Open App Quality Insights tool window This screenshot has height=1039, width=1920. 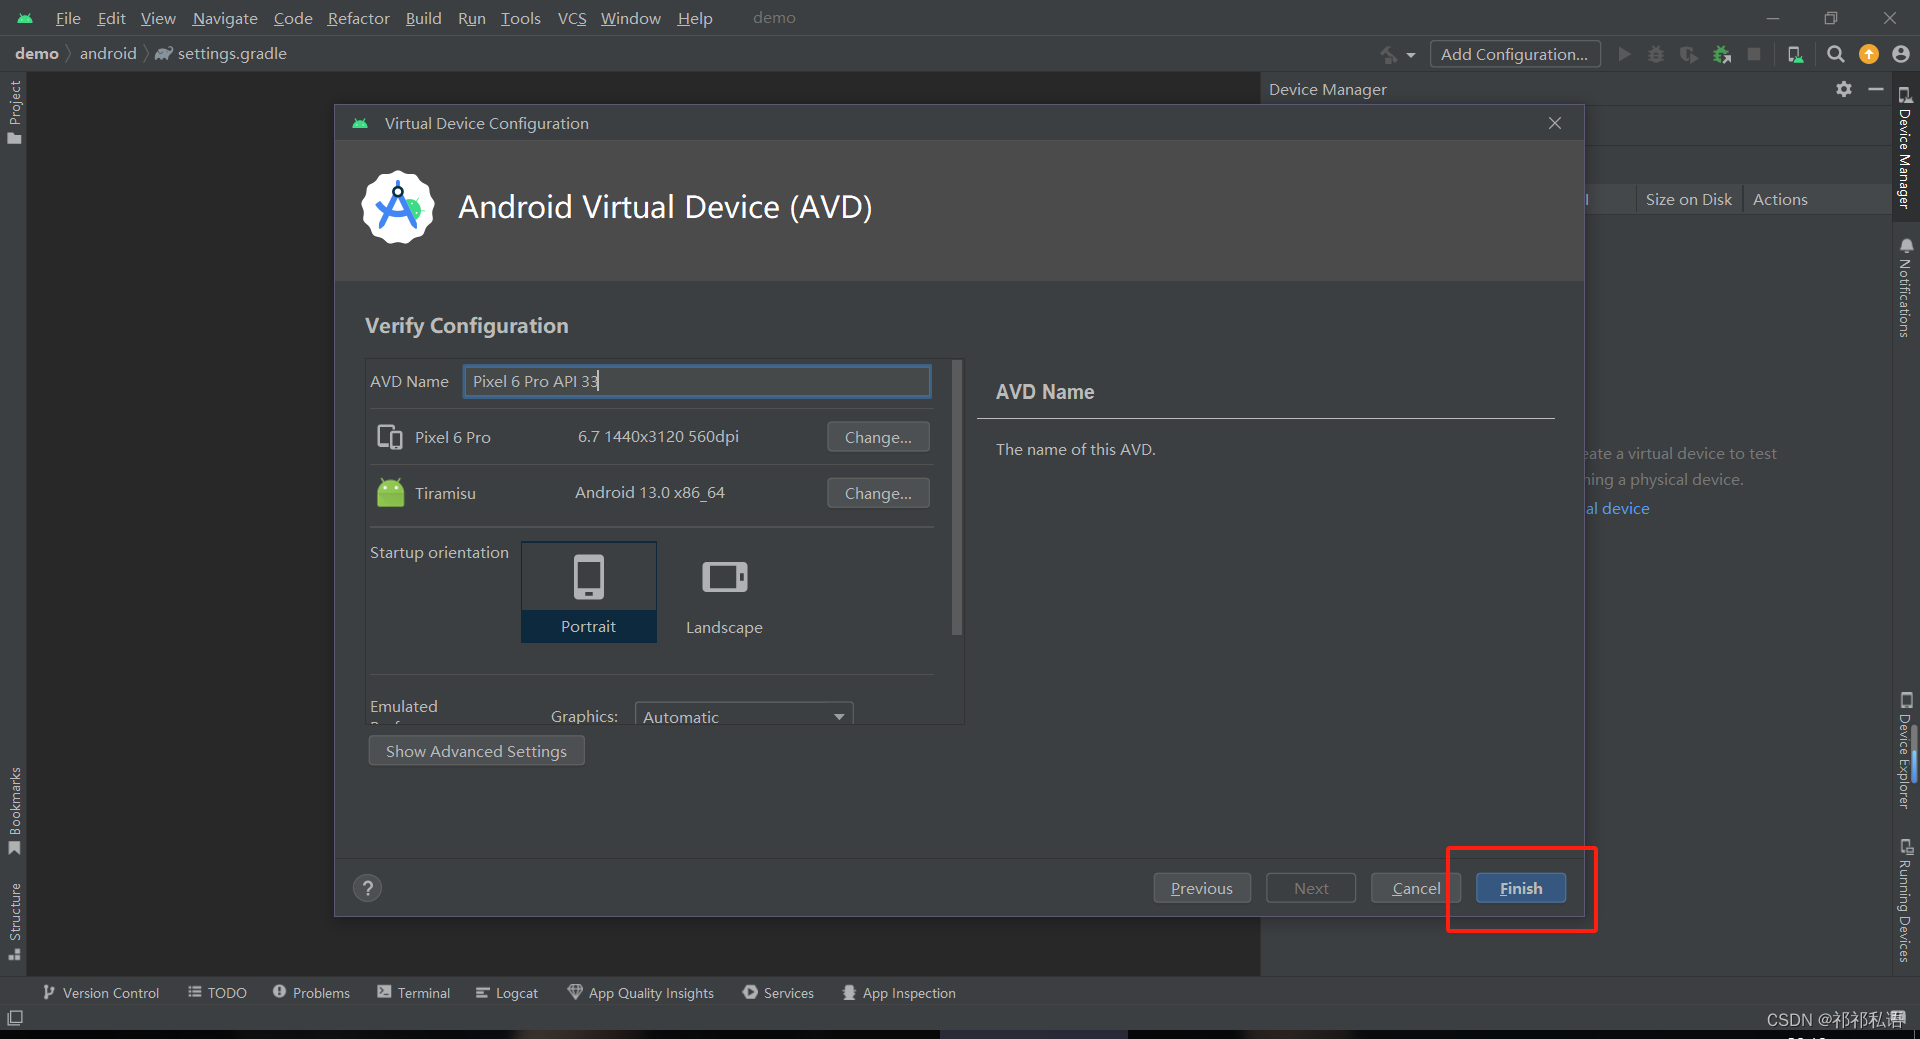coord(640,993)
